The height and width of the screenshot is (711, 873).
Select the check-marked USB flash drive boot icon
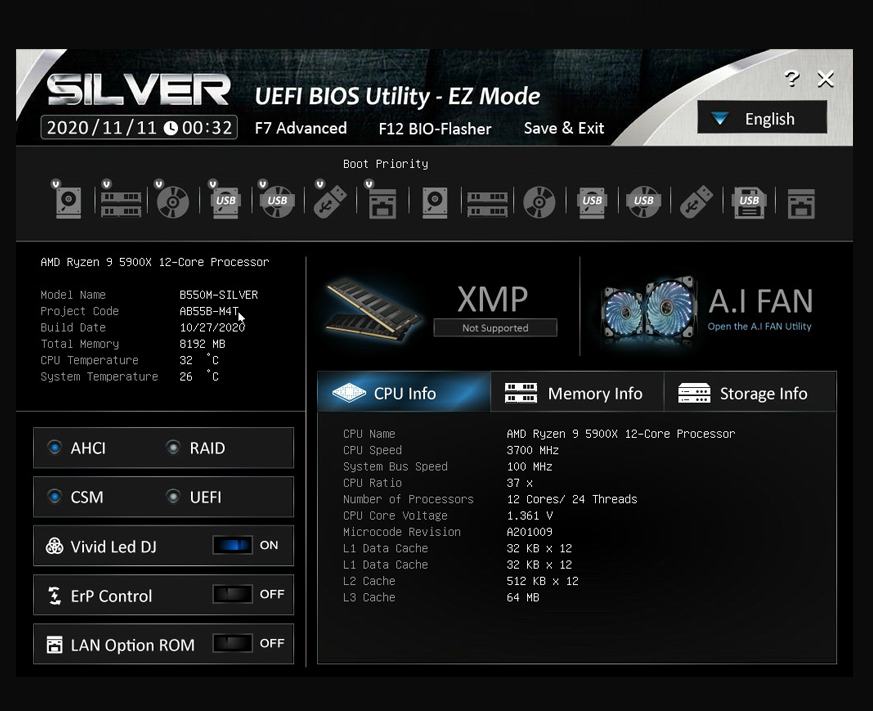pyautogui.click(x=329, y=202)
